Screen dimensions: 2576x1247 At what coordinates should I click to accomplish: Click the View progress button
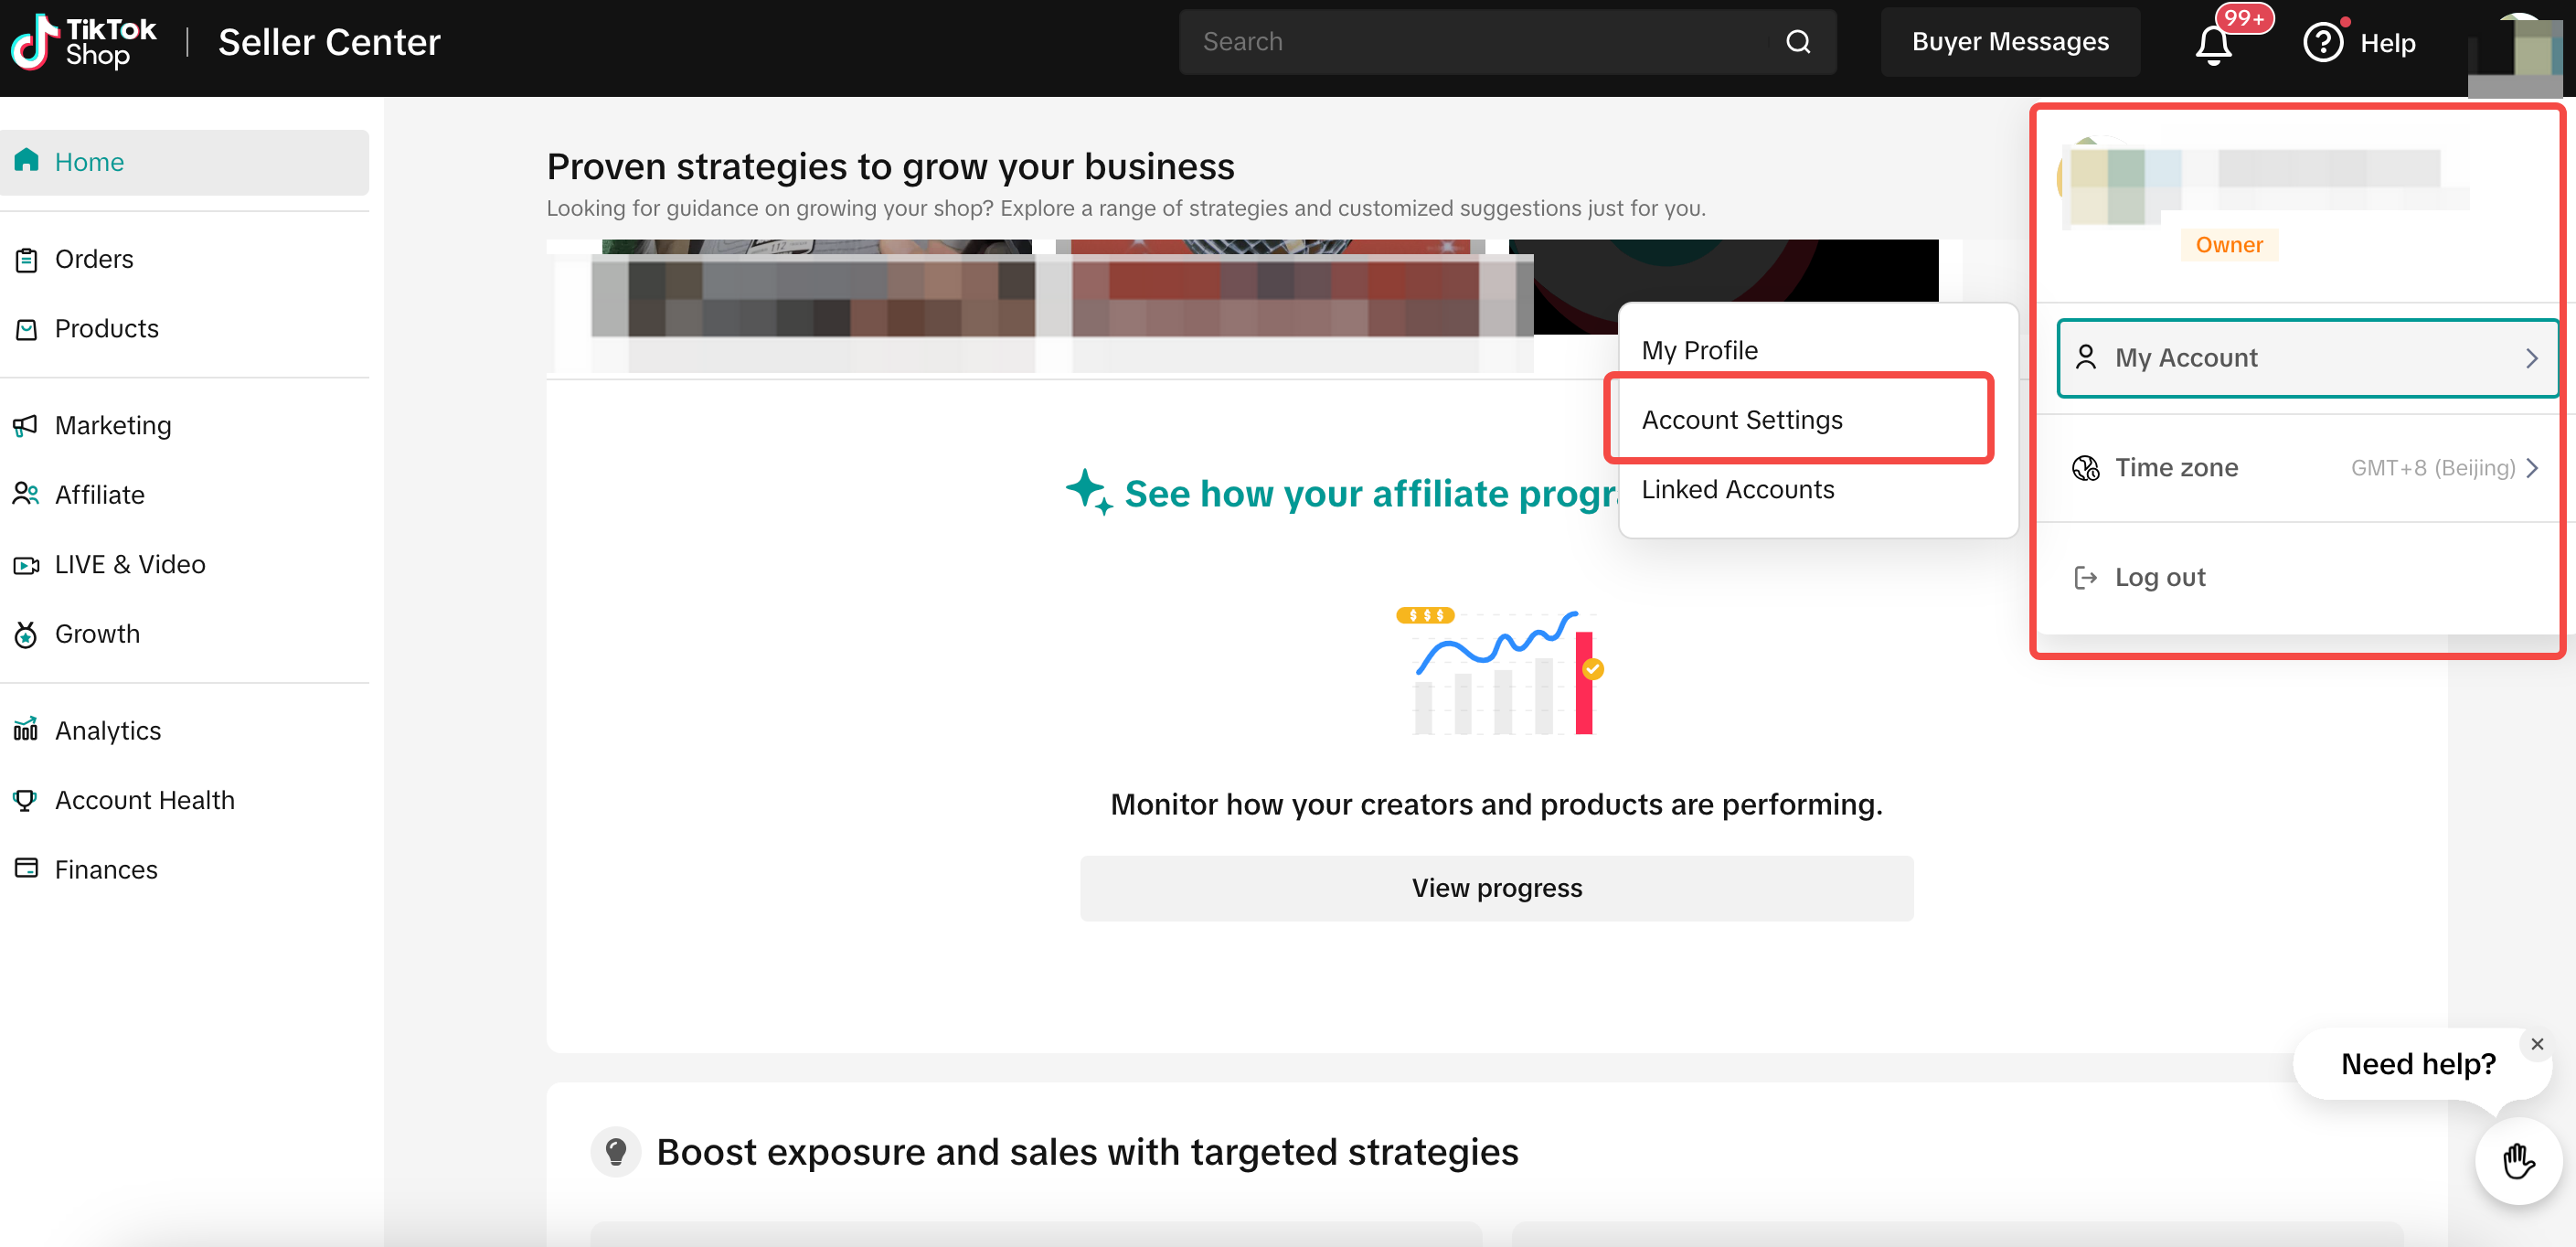click(1496, 888)
